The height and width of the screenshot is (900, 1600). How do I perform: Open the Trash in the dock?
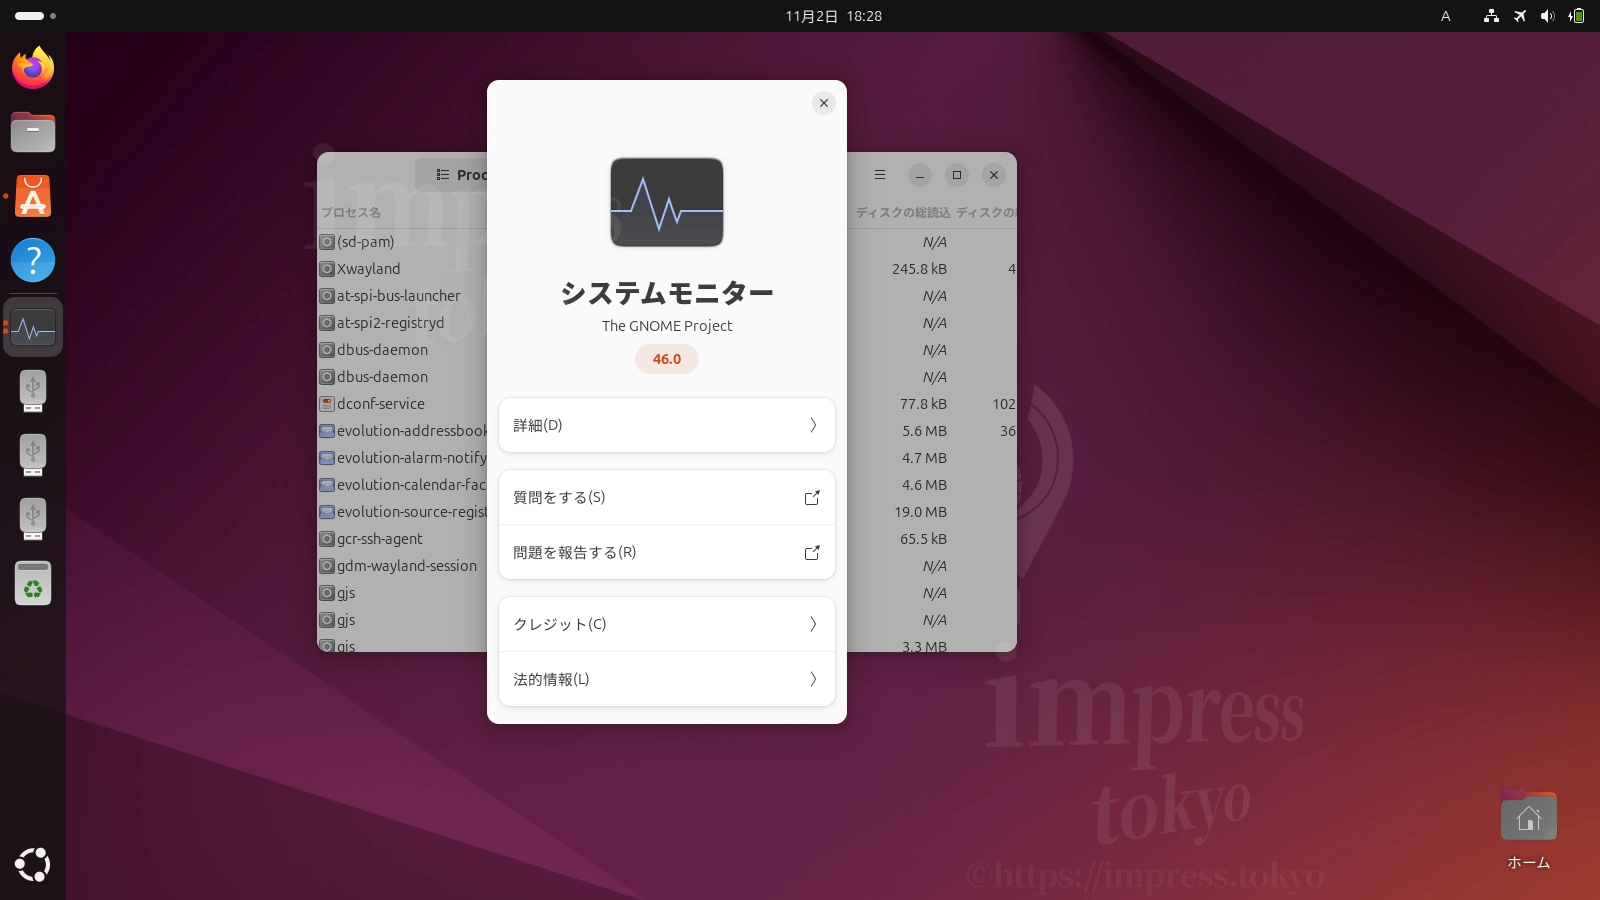(x=33, y=583)
